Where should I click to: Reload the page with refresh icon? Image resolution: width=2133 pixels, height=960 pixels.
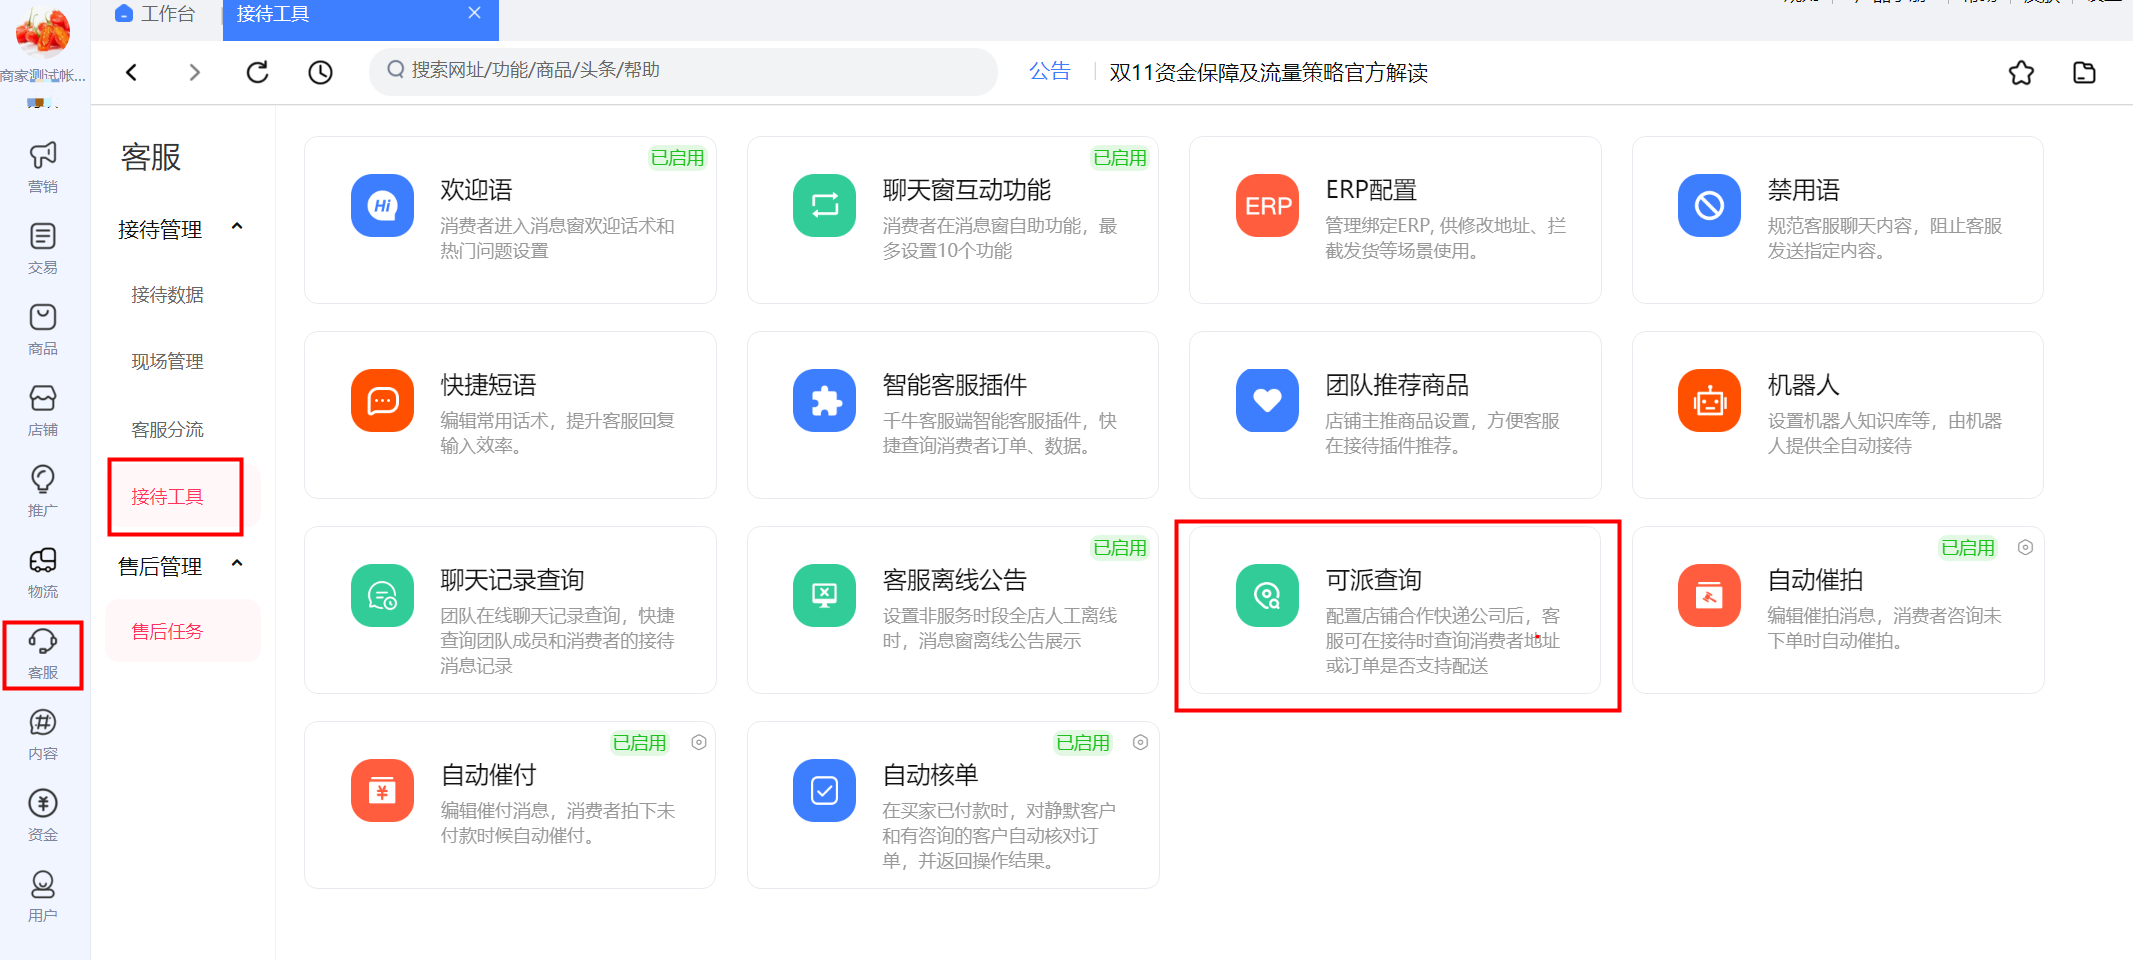tap(257, 72)
